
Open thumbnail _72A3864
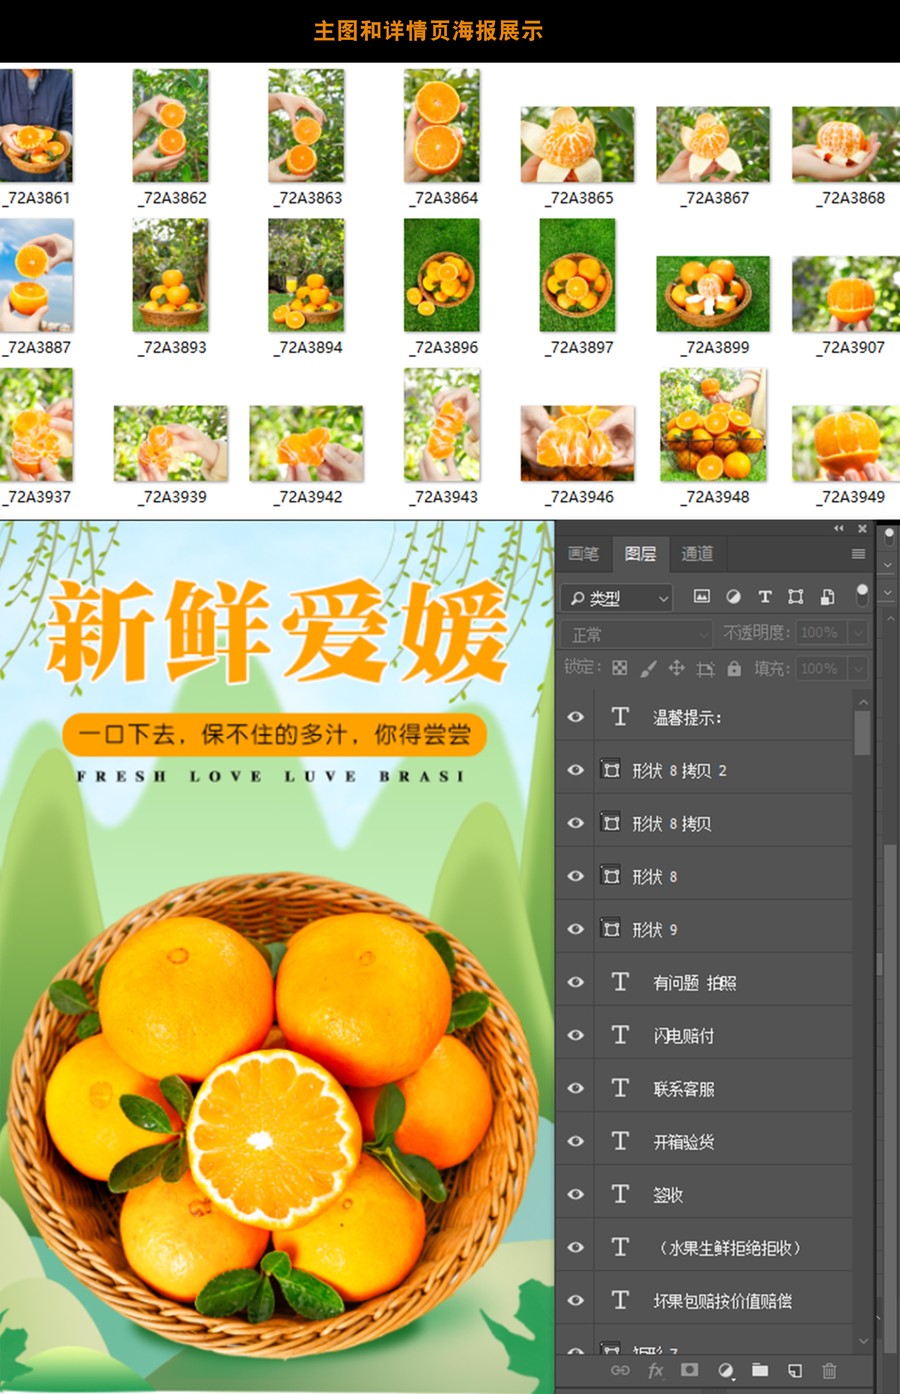[441, 125]
